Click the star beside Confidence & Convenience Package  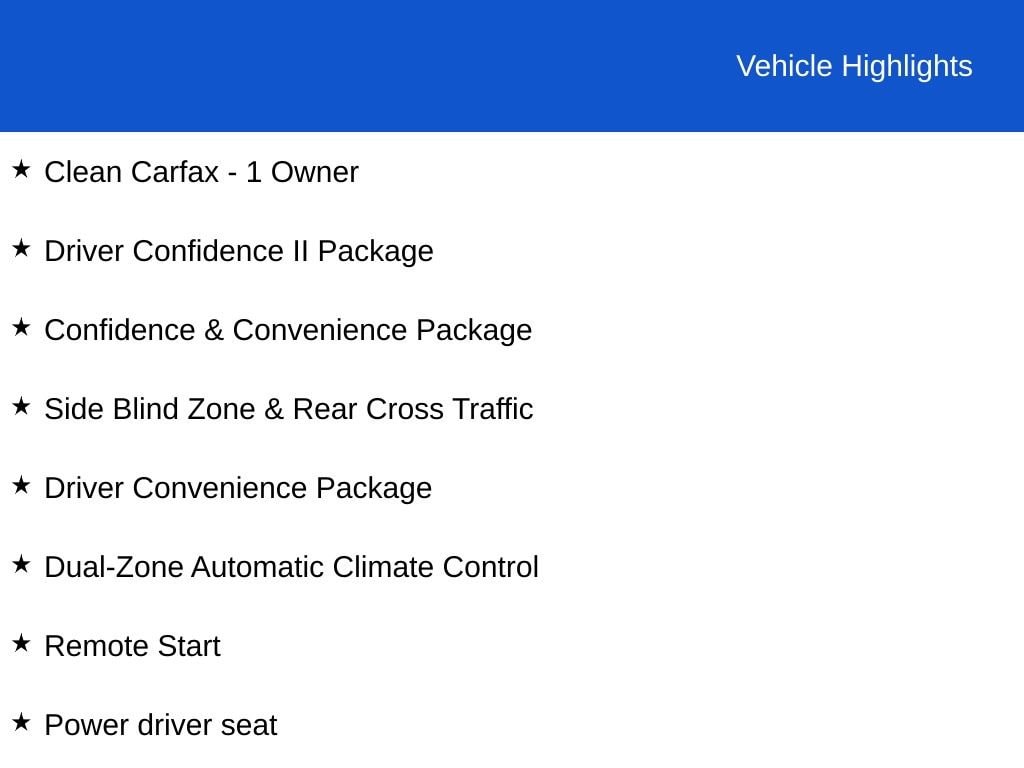(21, 327)
